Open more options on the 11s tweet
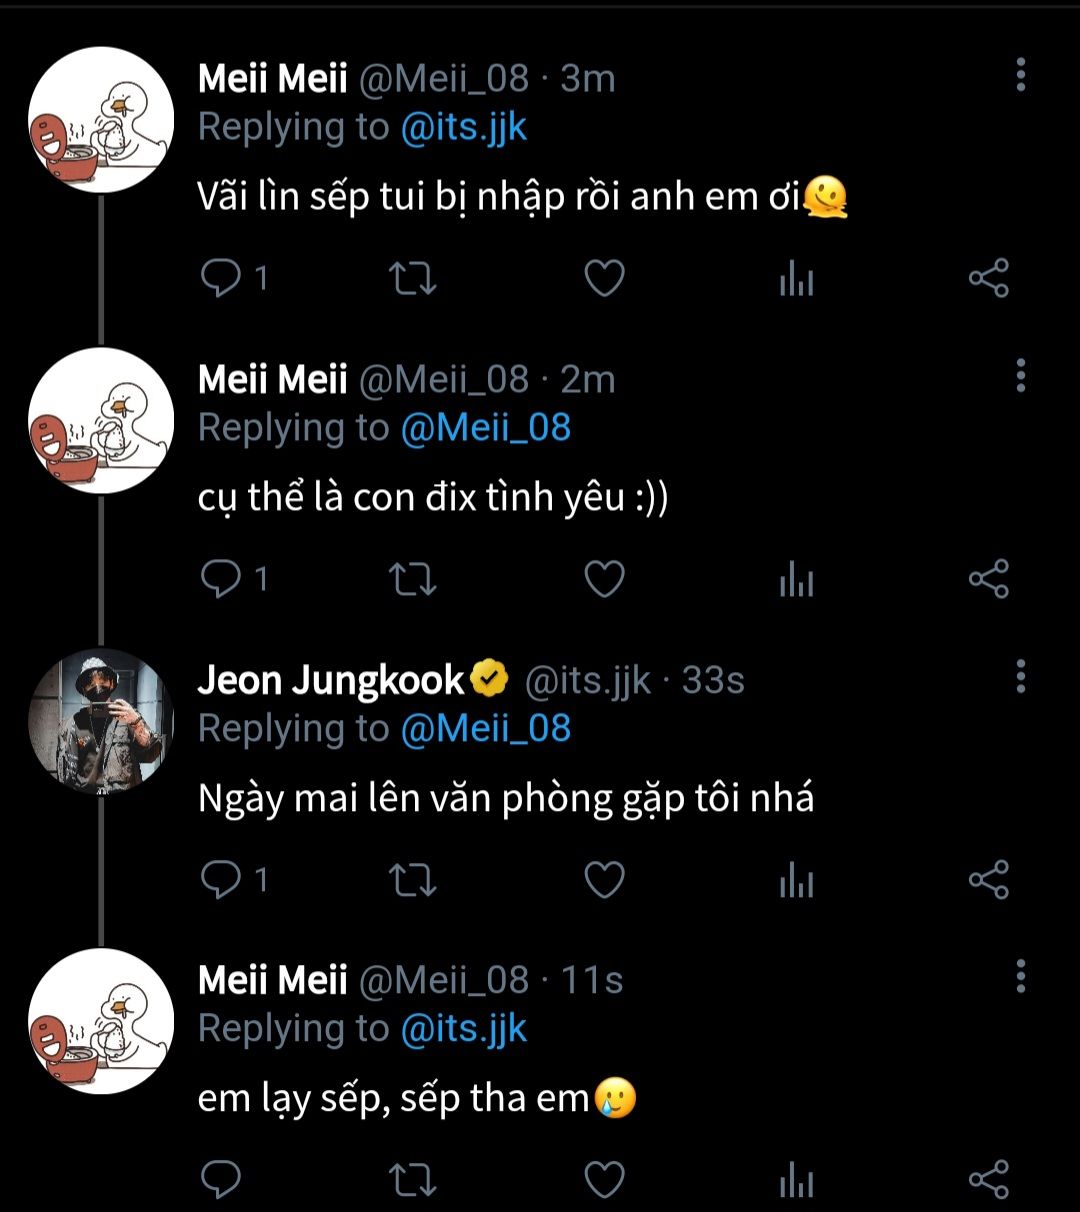 click(1020, 976)
